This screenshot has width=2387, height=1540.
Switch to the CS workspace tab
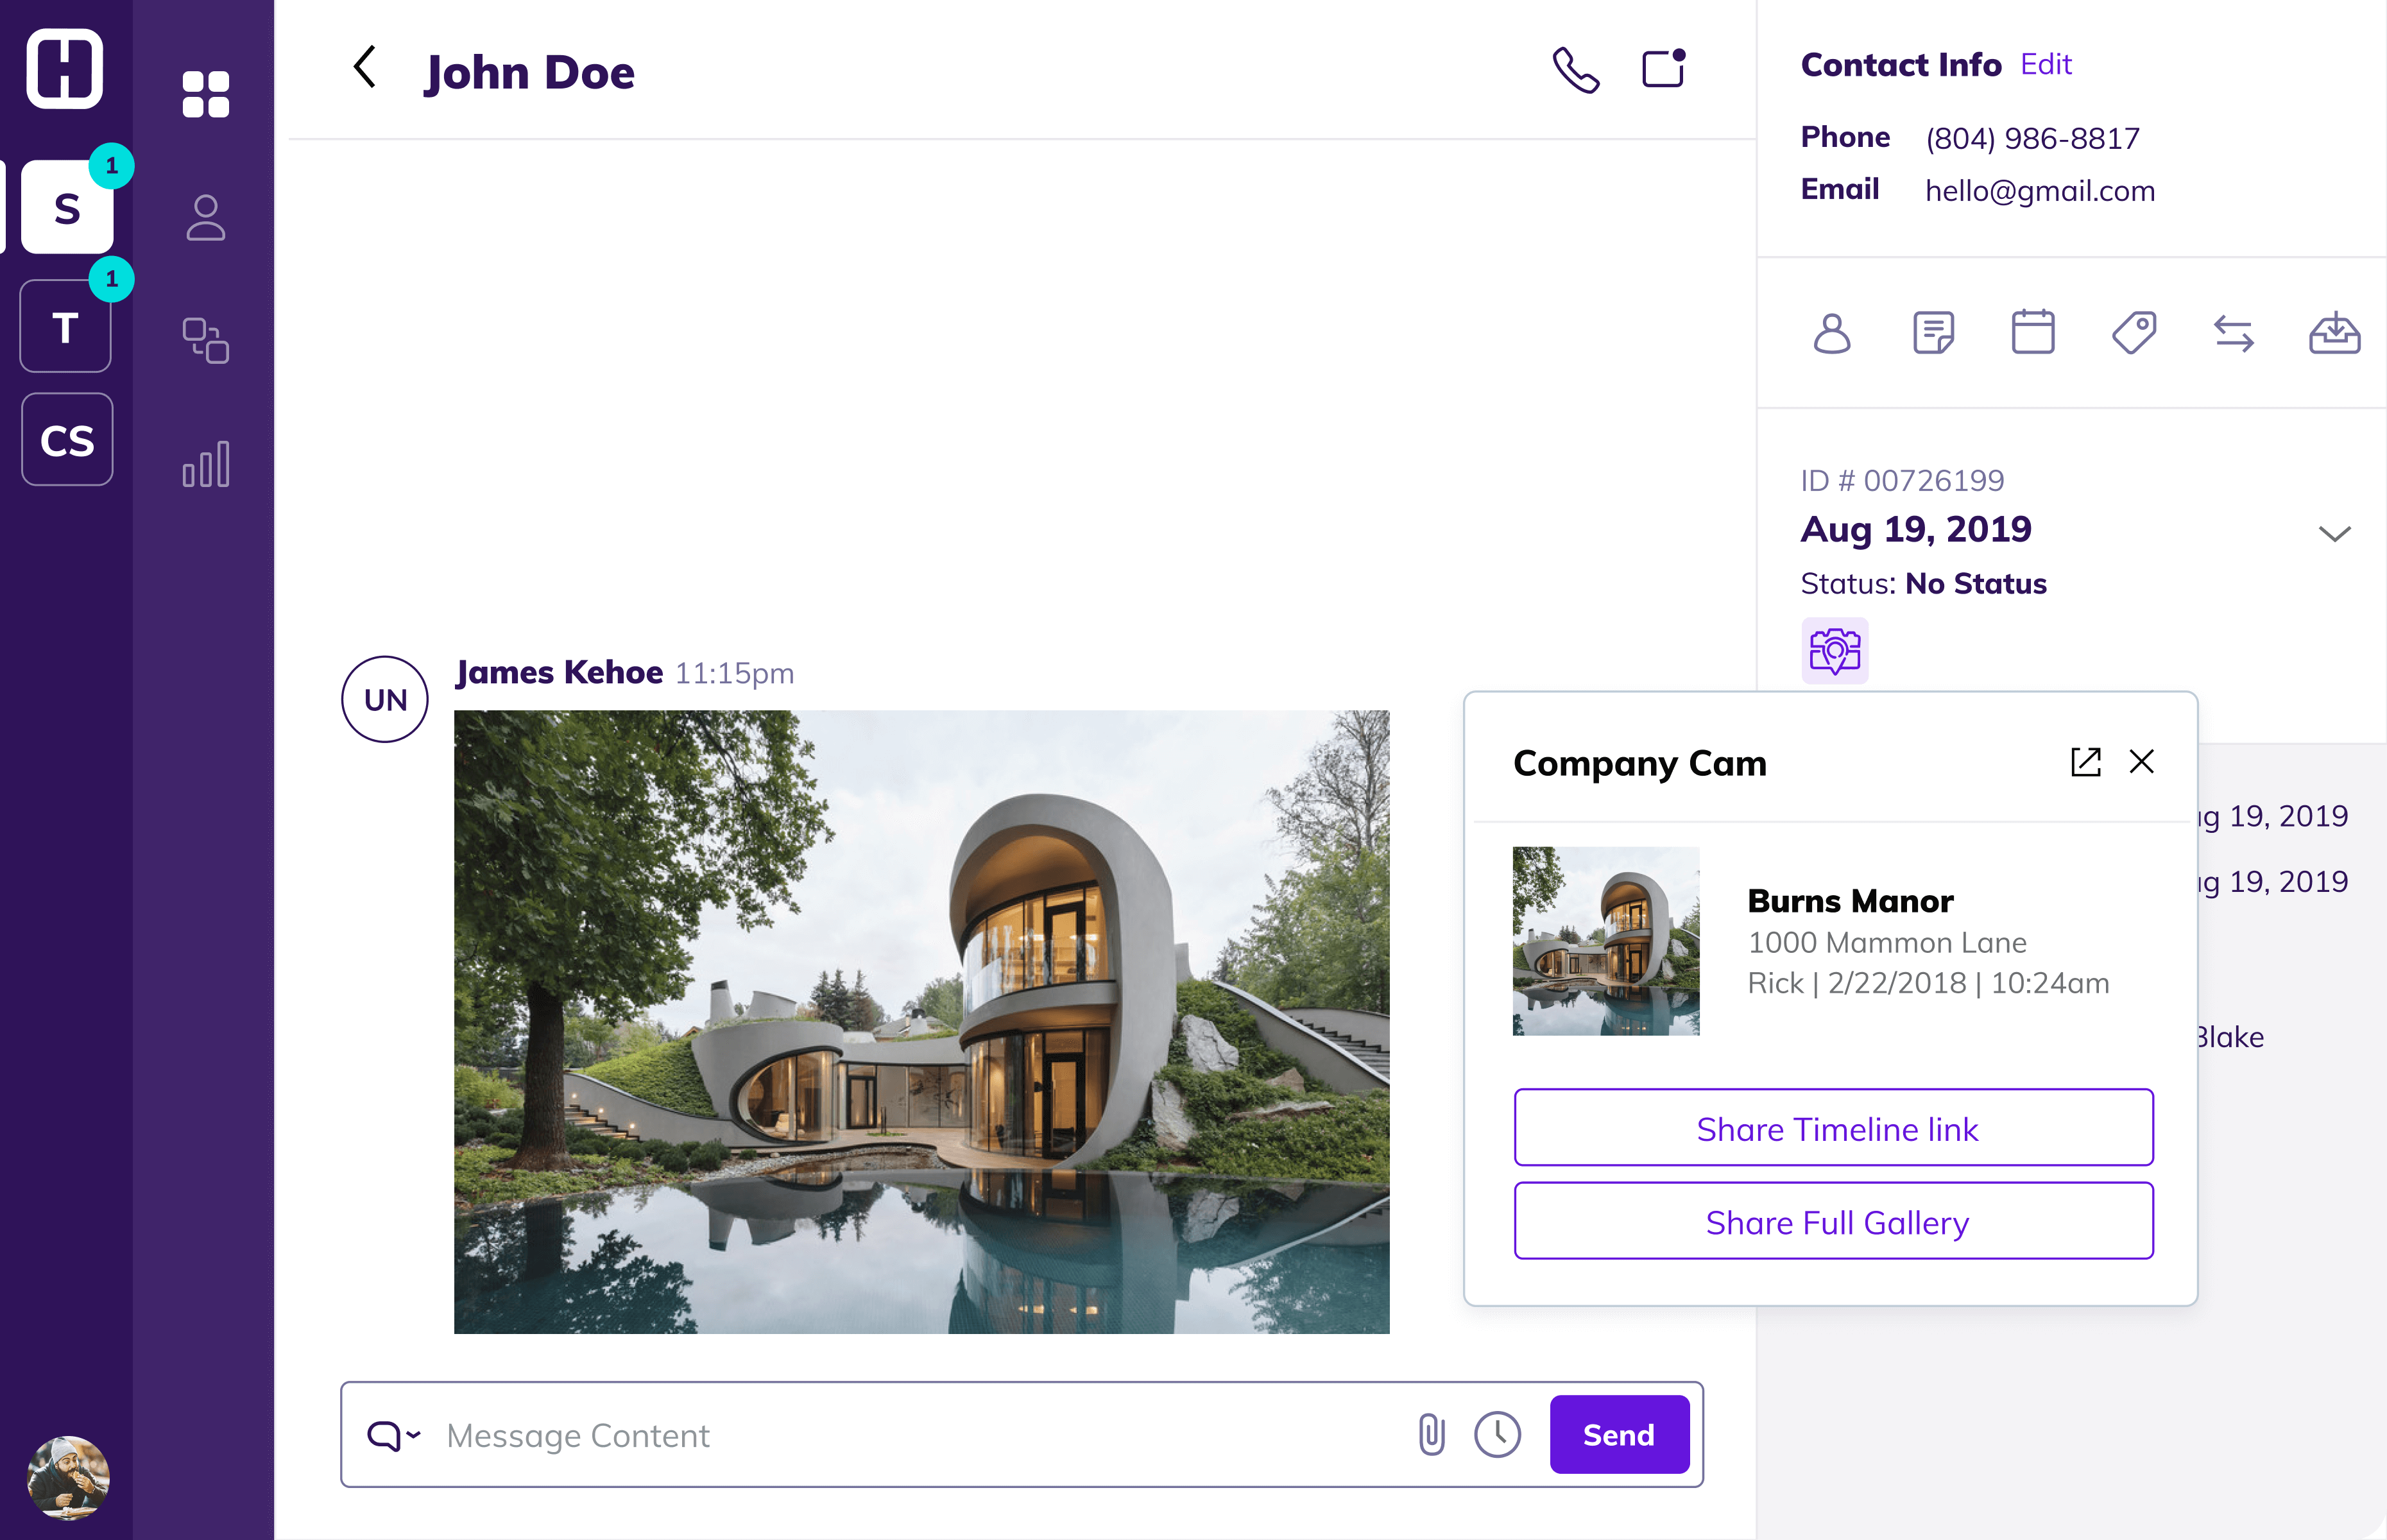[x=67, y=440]
